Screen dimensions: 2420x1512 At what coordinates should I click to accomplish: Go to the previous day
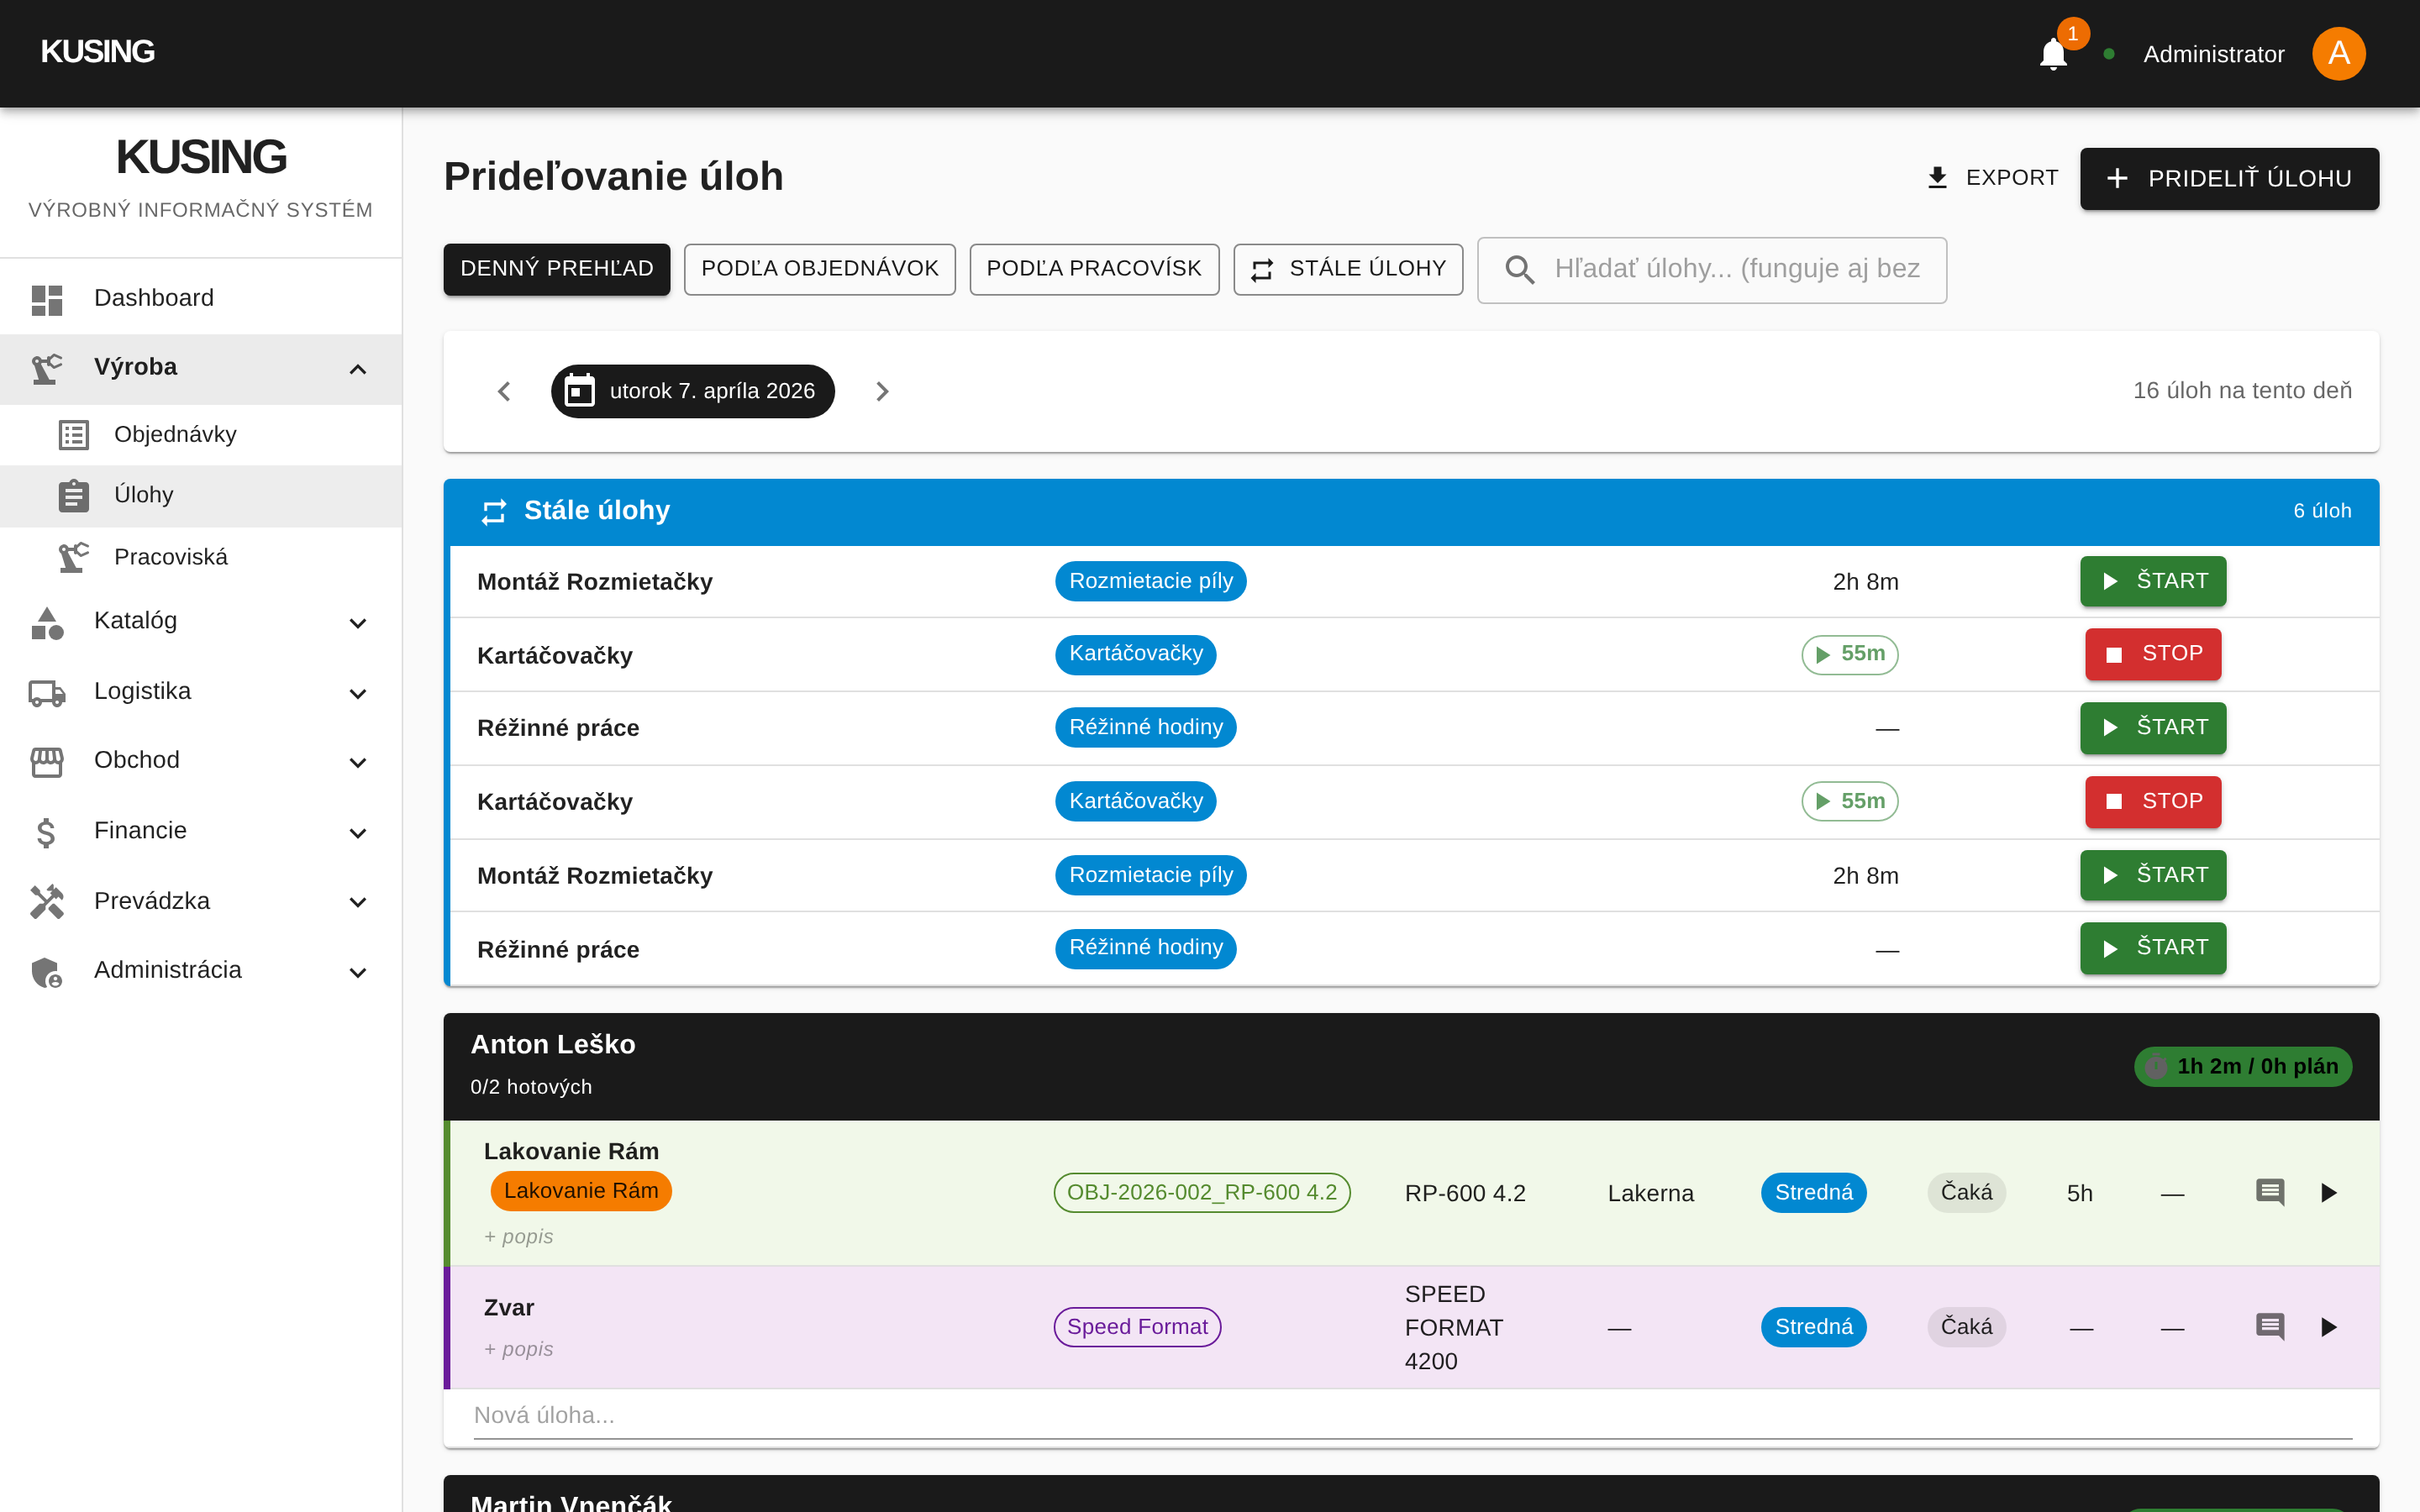click(x=504, y=391)
